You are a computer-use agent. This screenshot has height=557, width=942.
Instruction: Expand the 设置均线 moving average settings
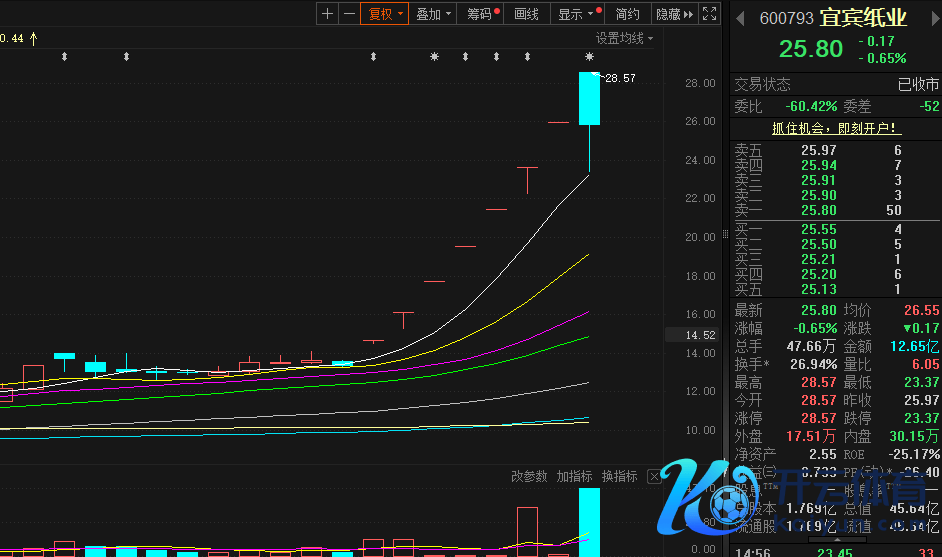click(624, 38)
